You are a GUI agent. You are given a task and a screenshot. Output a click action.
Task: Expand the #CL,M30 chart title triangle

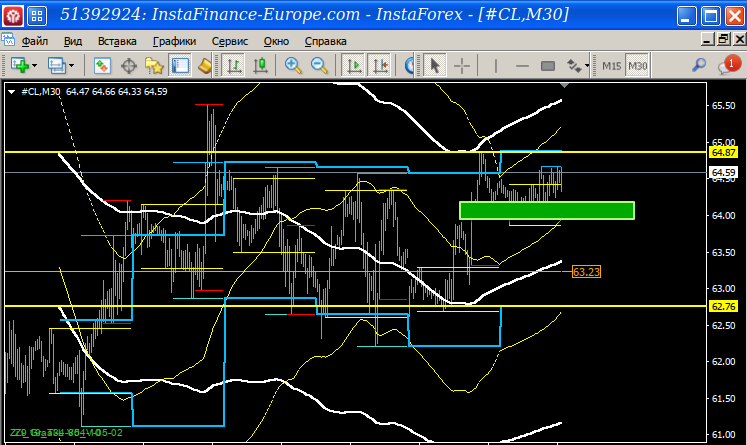pyautogui.click(x=11, y=91)
